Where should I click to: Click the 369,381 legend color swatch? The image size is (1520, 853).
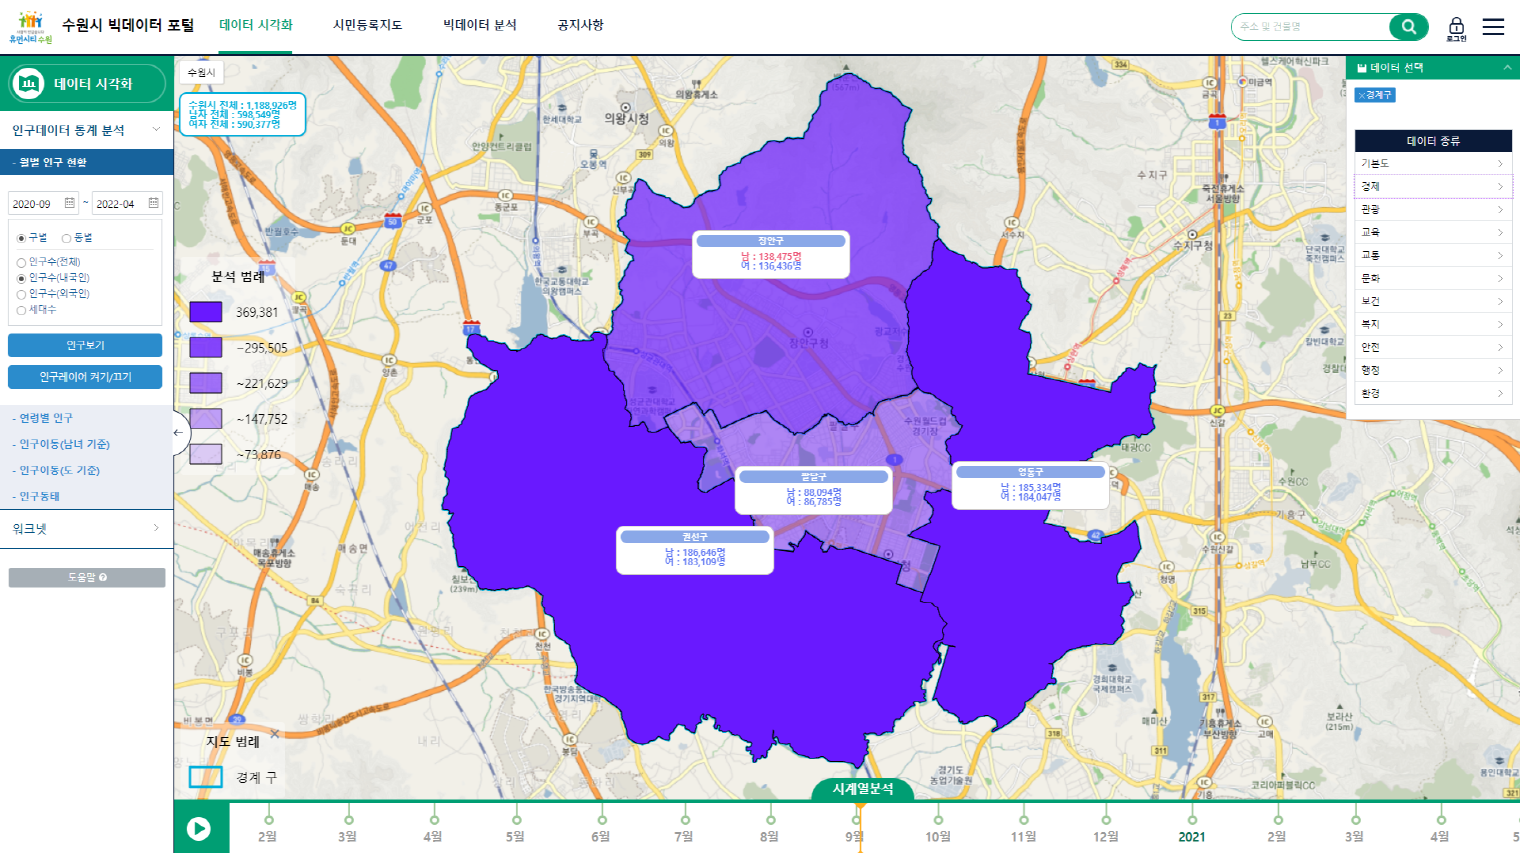click(x=205, y=312)
